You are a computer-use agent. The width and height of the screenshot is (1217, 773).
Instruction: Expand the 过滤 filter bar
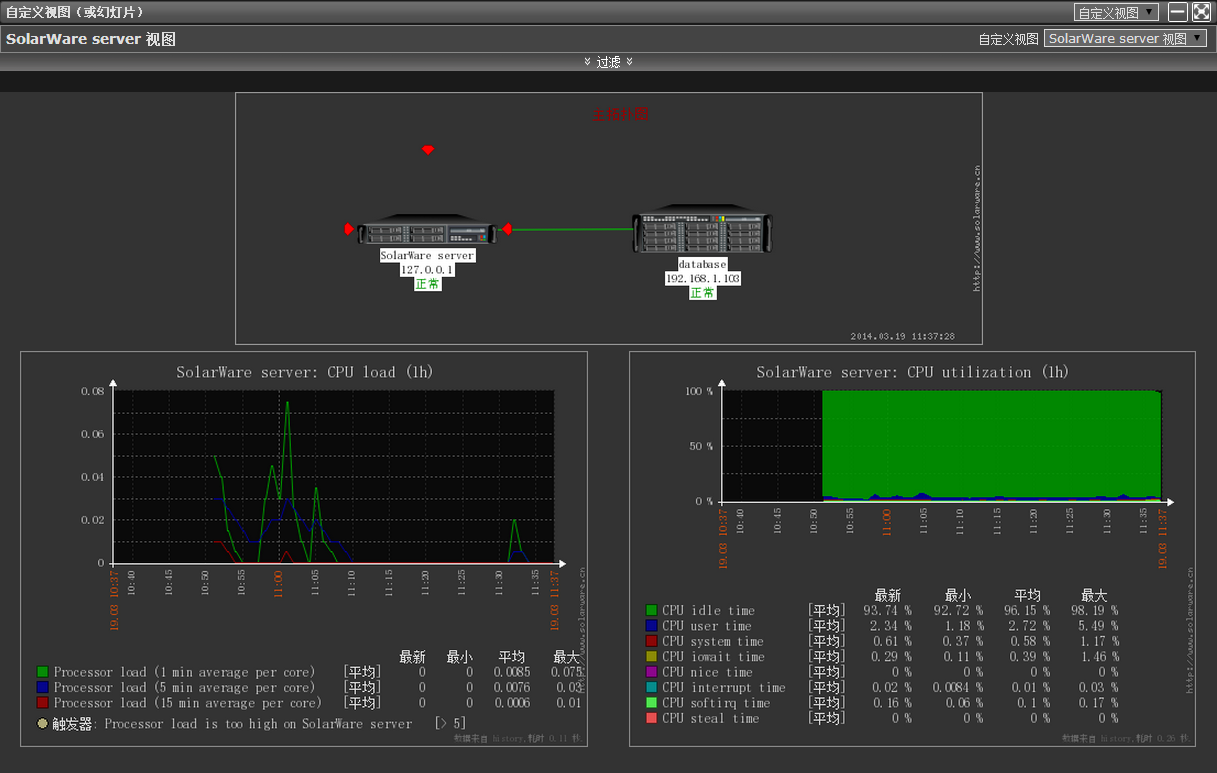pyautogui.click(x=608, y=62)
